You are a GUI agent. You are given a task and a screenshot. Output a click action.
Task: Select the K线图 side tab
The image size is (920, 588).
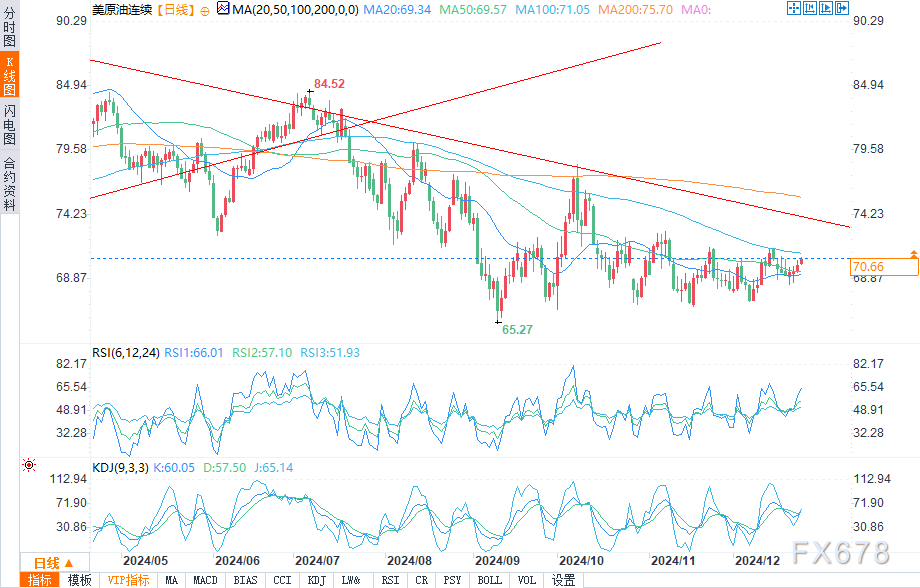9,76
